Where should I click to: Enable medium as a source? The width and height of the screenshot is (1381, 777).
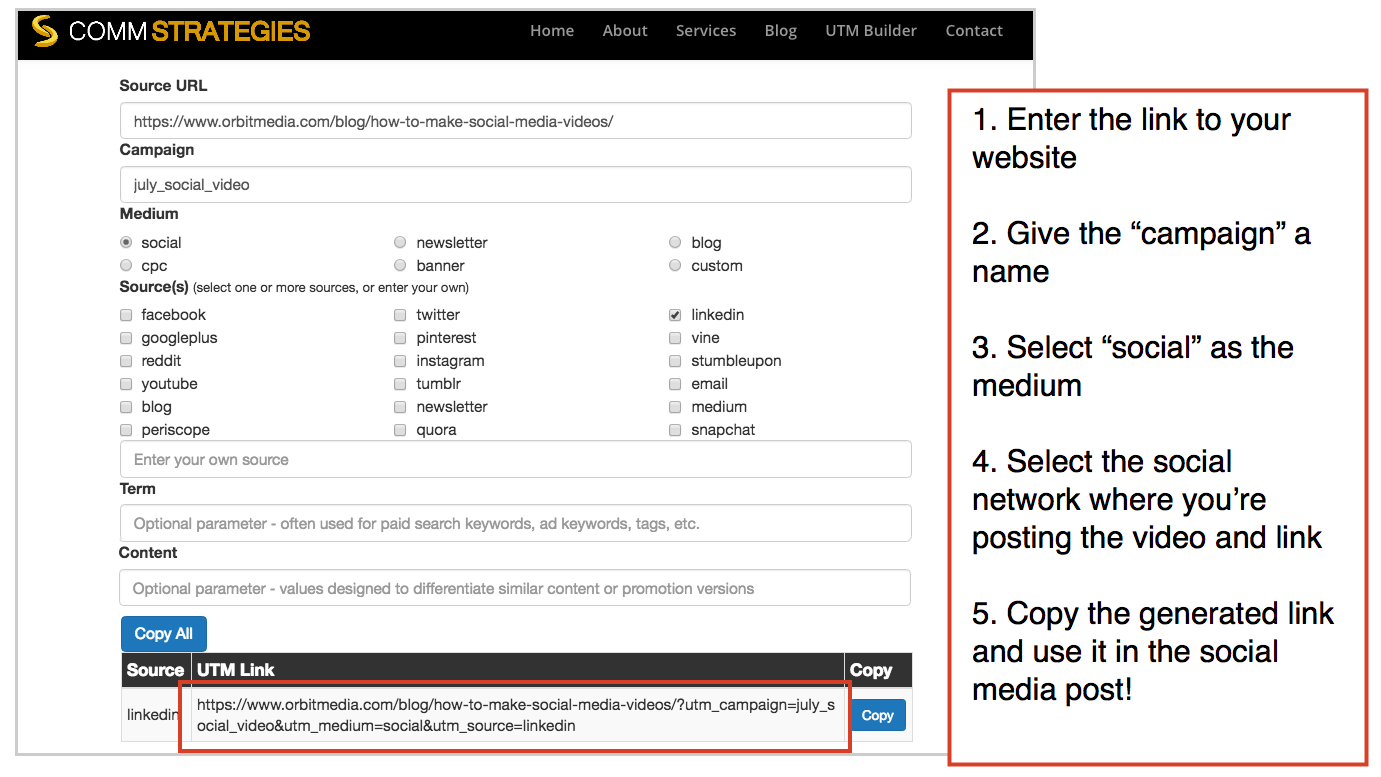(675, 407)
